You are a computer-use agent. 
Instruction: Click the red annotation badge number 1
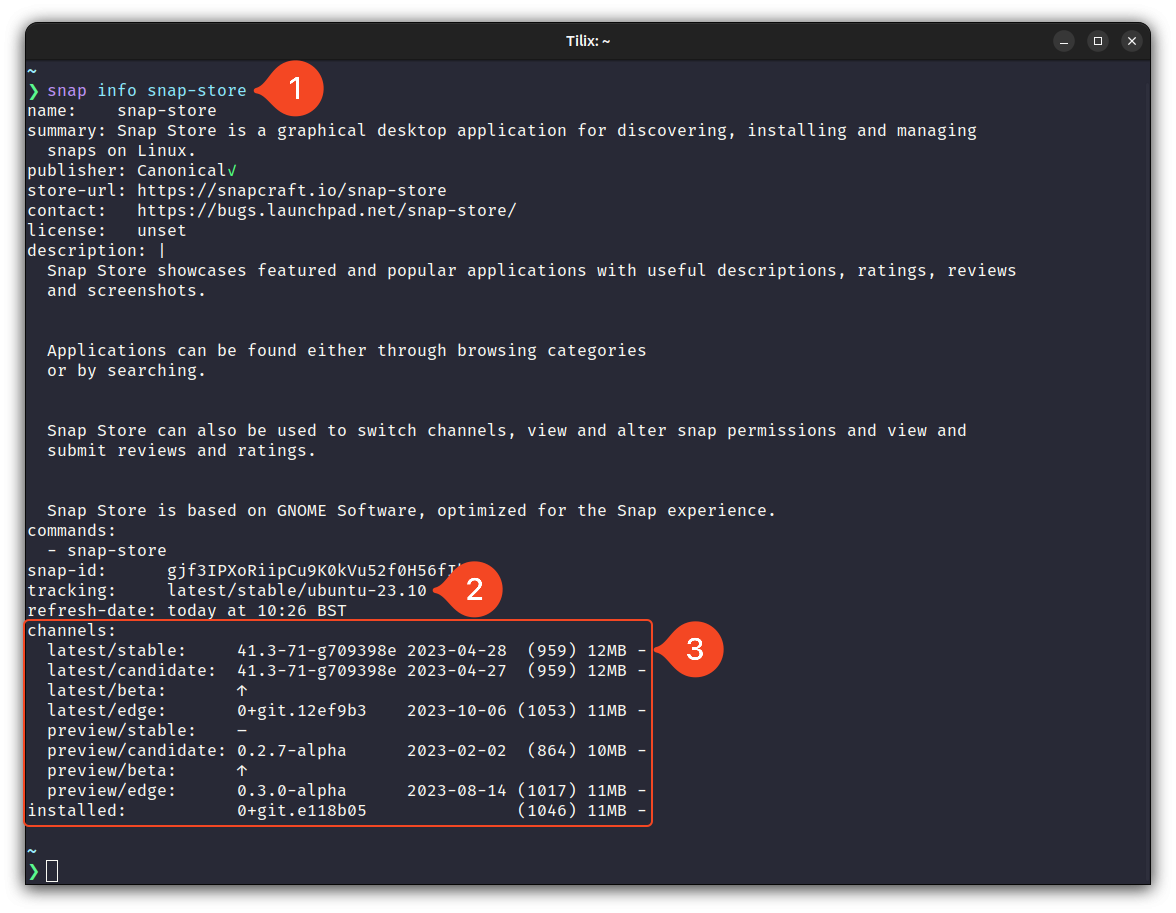pos(295,89)
